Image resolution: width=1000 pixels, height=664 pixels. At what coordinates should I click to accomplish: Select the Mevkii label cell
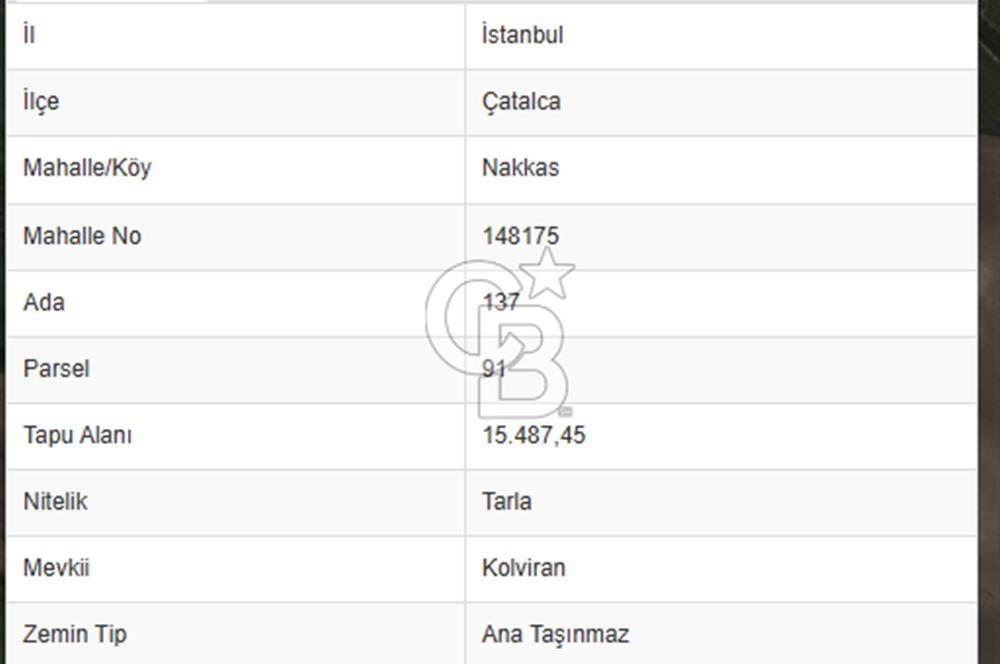pos(56,568)
